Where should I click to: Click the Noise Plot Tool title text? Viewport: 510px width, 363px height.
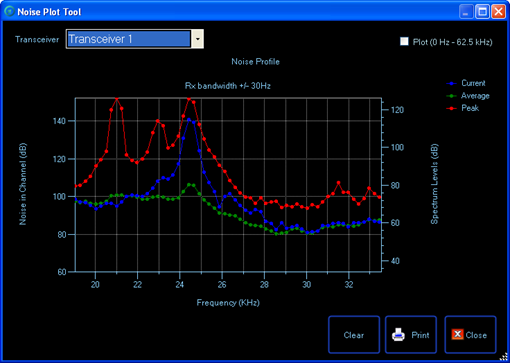click(49, 12)
